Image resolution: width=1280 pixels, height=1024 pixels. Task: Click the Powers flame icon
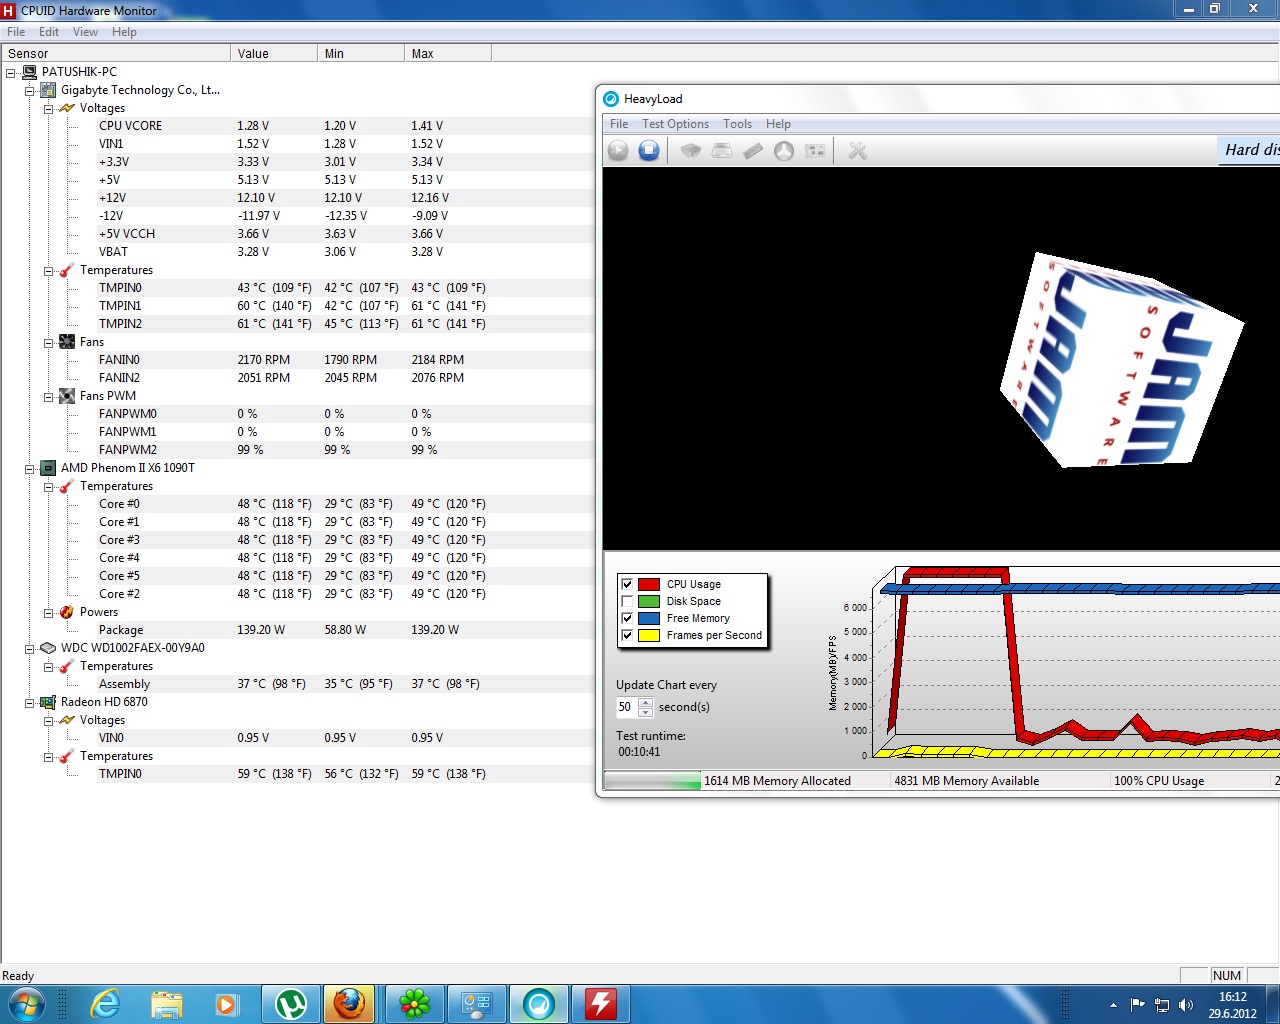[67, 612]
